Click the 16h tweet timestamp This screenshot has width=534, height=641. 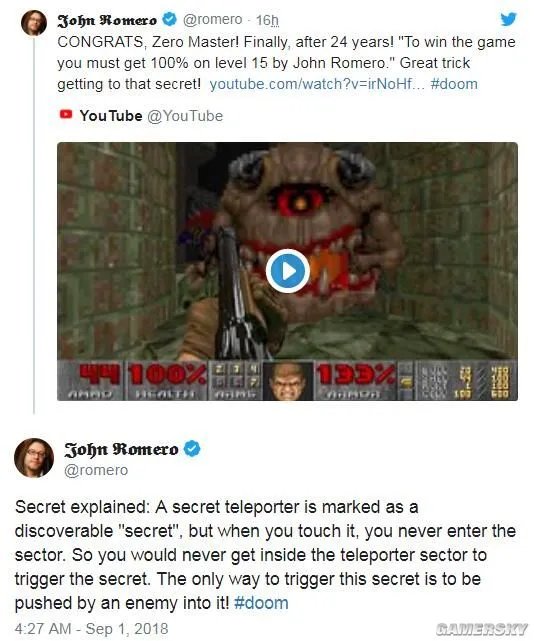pos(267,20)
